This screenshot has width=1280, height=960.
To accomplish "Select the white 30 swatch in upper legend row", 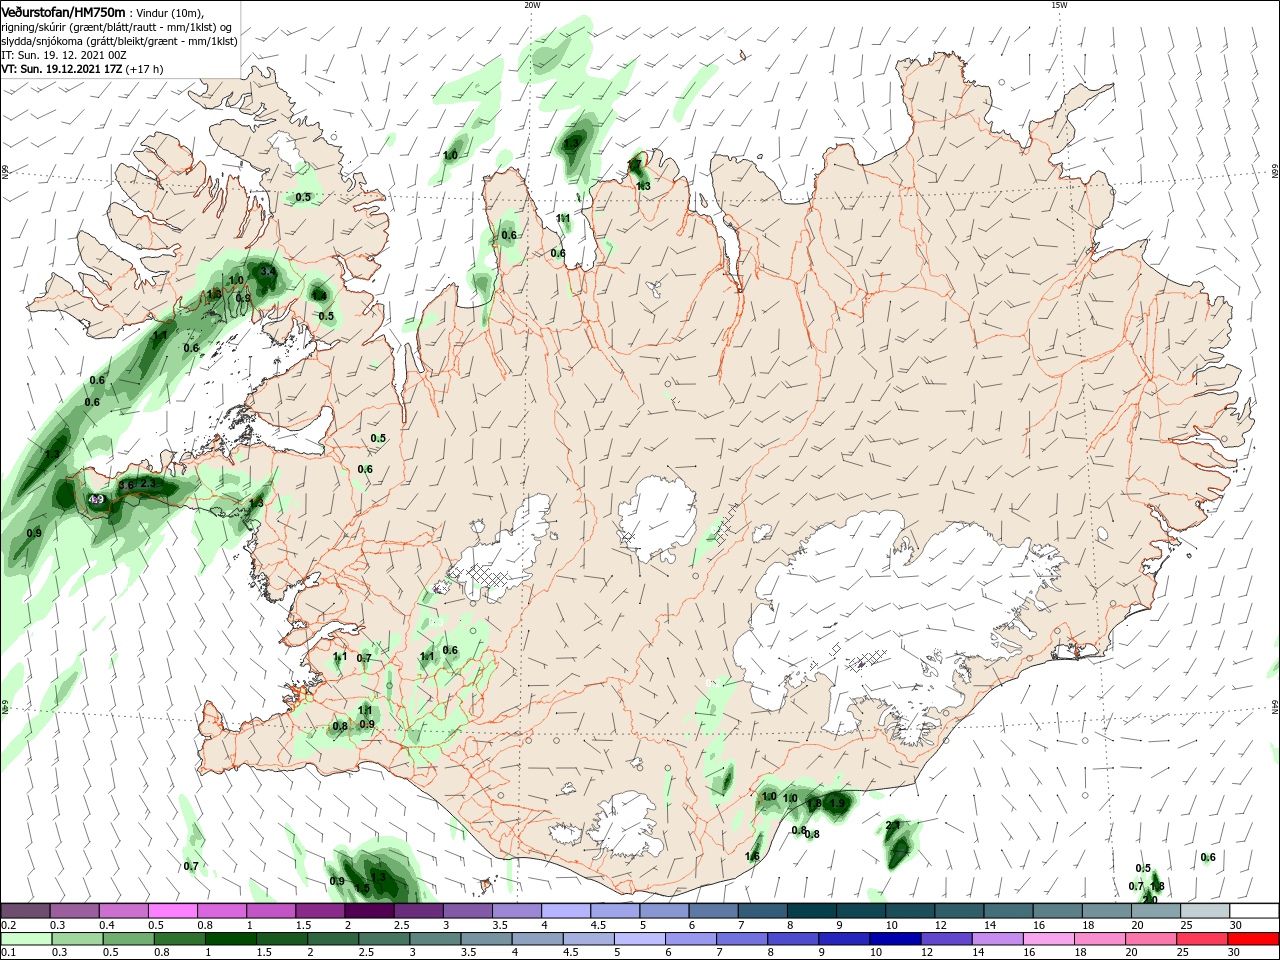I will point(1253,911).
